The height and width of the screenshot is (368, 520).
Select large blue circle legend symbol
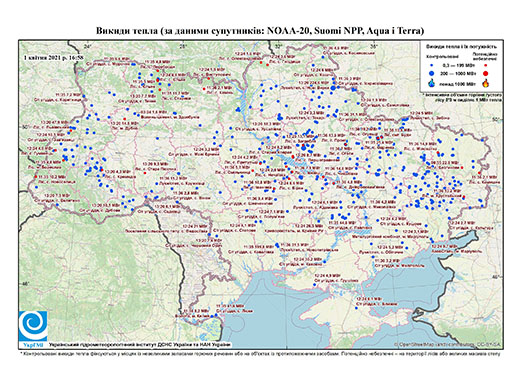(431, 73)
